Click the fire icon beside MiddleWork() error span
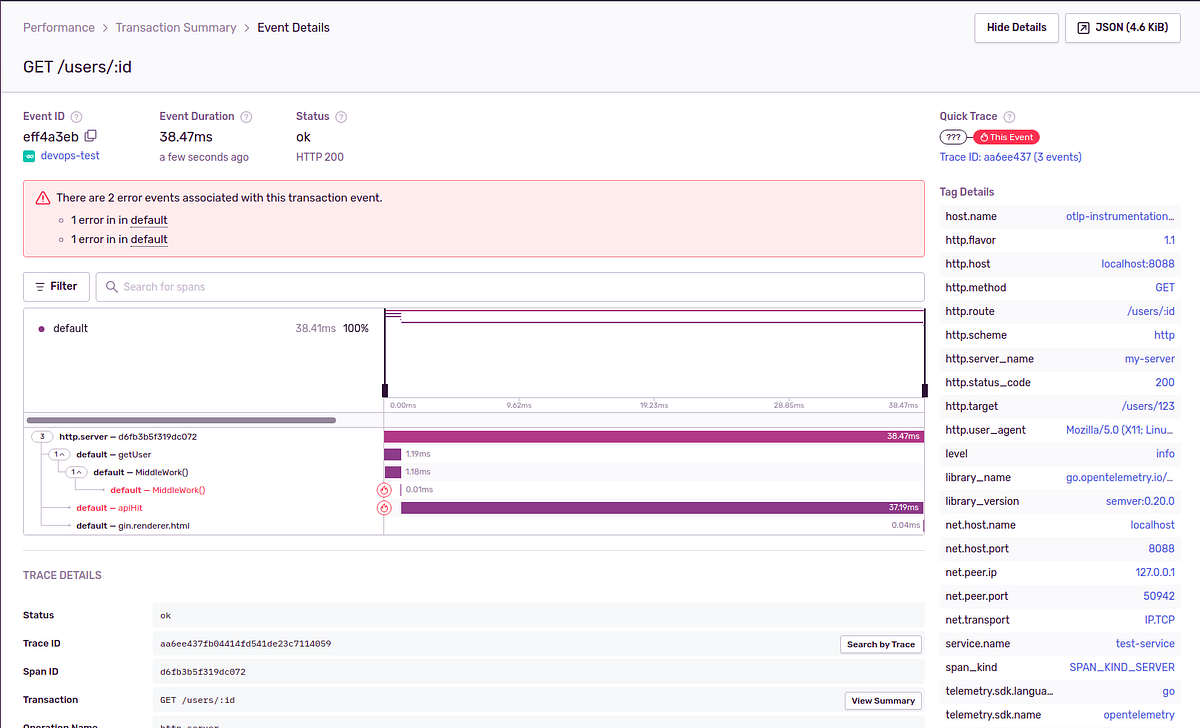This screenshot has height=728, width=1200. 384,490
